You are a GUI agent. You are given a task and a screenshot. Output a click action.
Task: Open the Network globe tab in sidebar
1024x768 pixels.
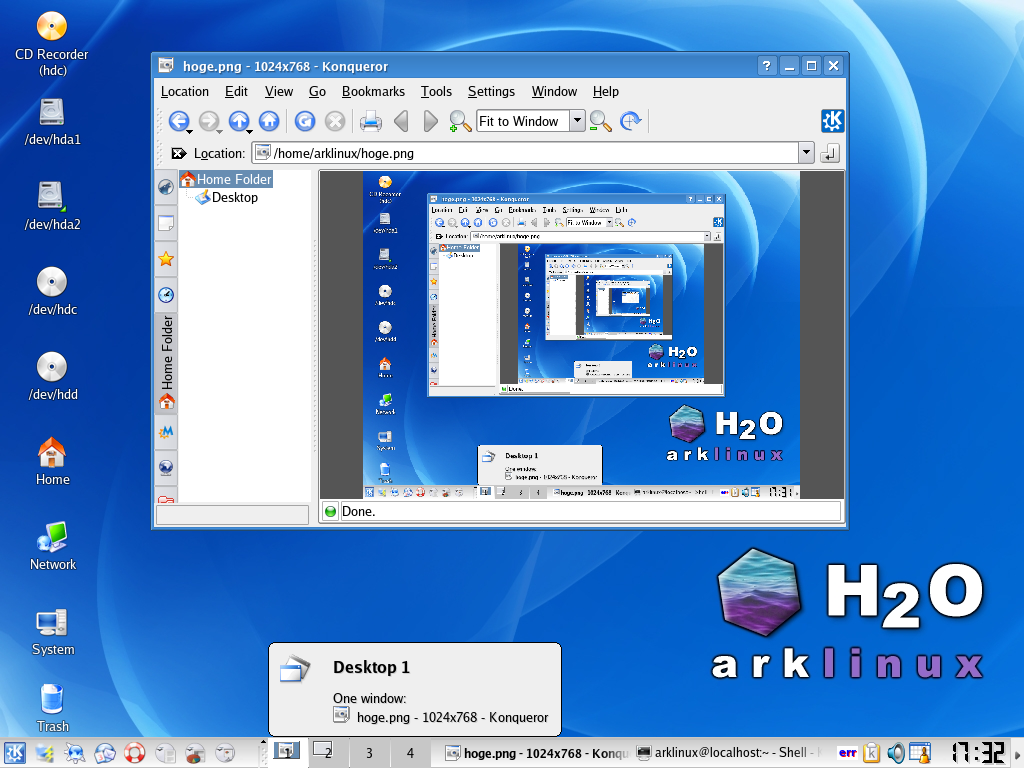(x=166, y=468)
